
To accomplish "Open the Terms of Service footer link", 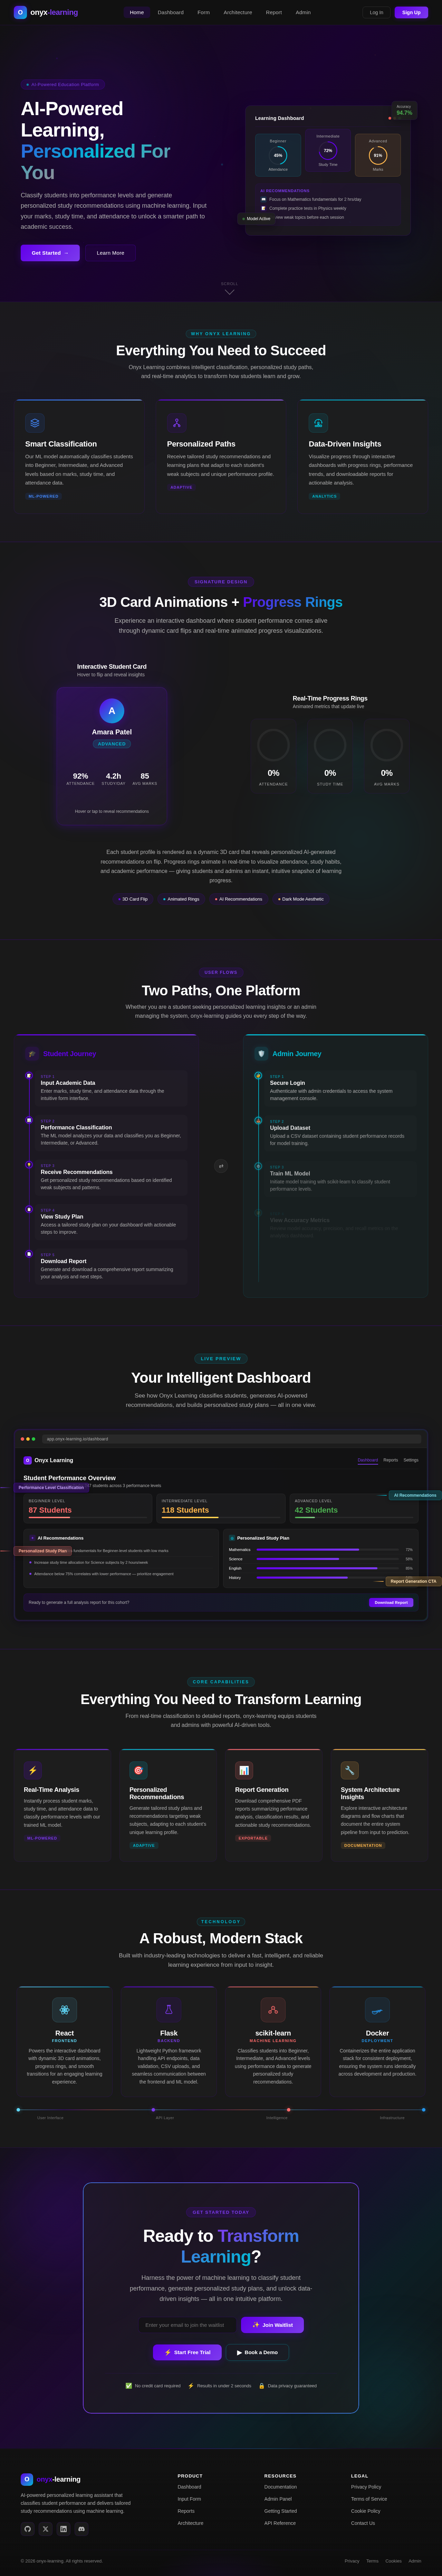I will pos(369,2499).
